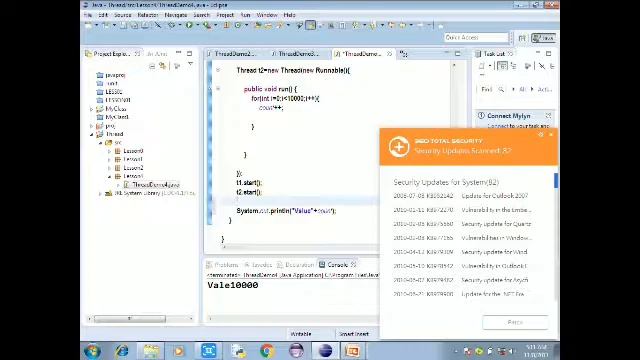This screenshot has width=640, height=360.
Task: Start the Debug launch icon
Action: 172,25
